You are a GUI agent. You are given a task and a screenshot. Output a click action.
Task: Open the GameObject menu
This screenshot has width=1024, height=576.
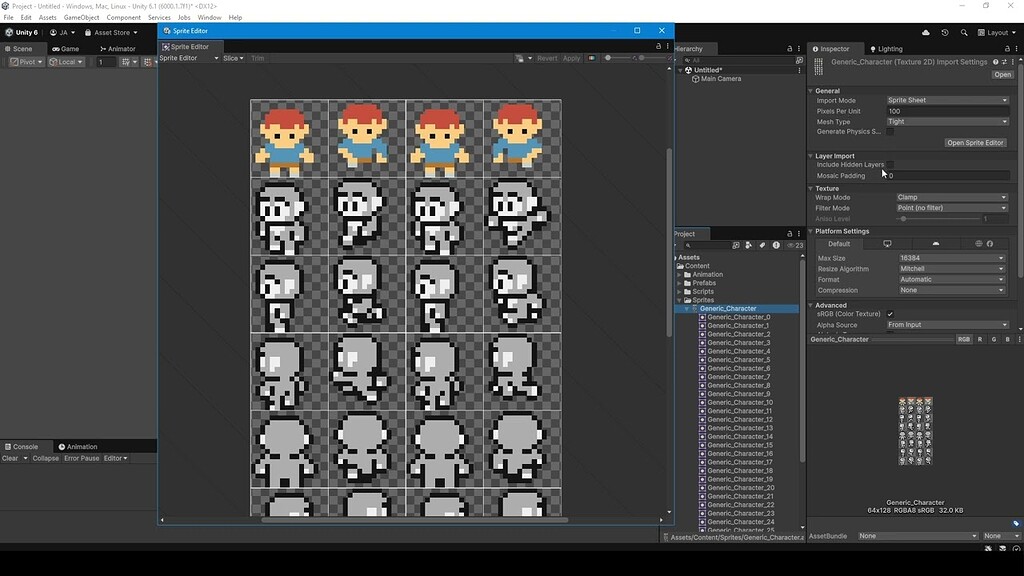80,17
